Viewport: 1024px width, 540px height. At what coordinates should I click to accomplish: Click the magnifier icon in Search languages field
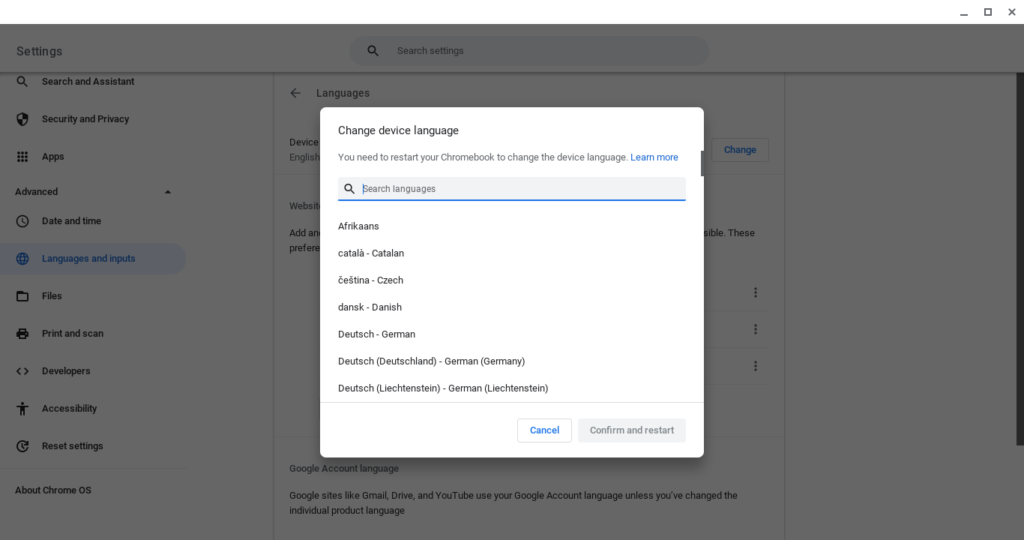click(x=349, y=189)
